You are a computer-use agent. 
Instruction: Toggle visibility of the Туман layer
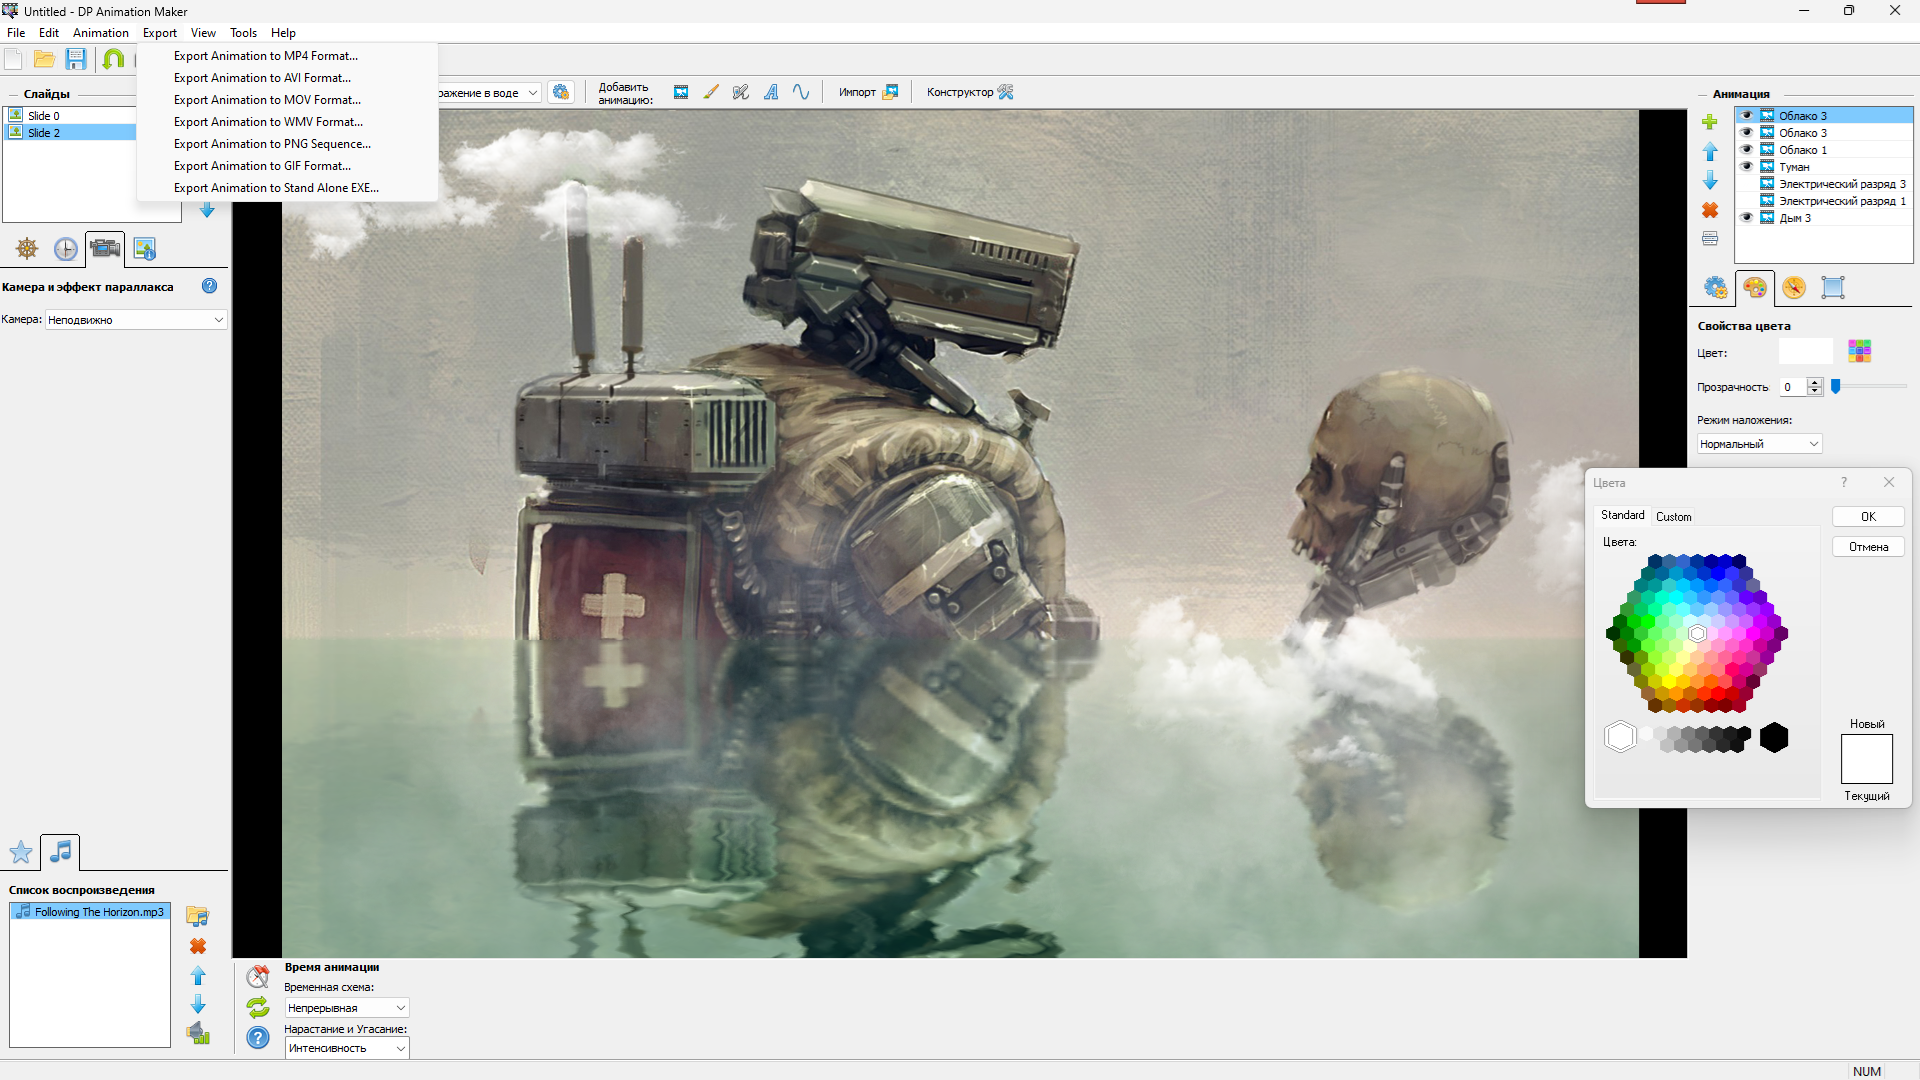coord(1747,166)
